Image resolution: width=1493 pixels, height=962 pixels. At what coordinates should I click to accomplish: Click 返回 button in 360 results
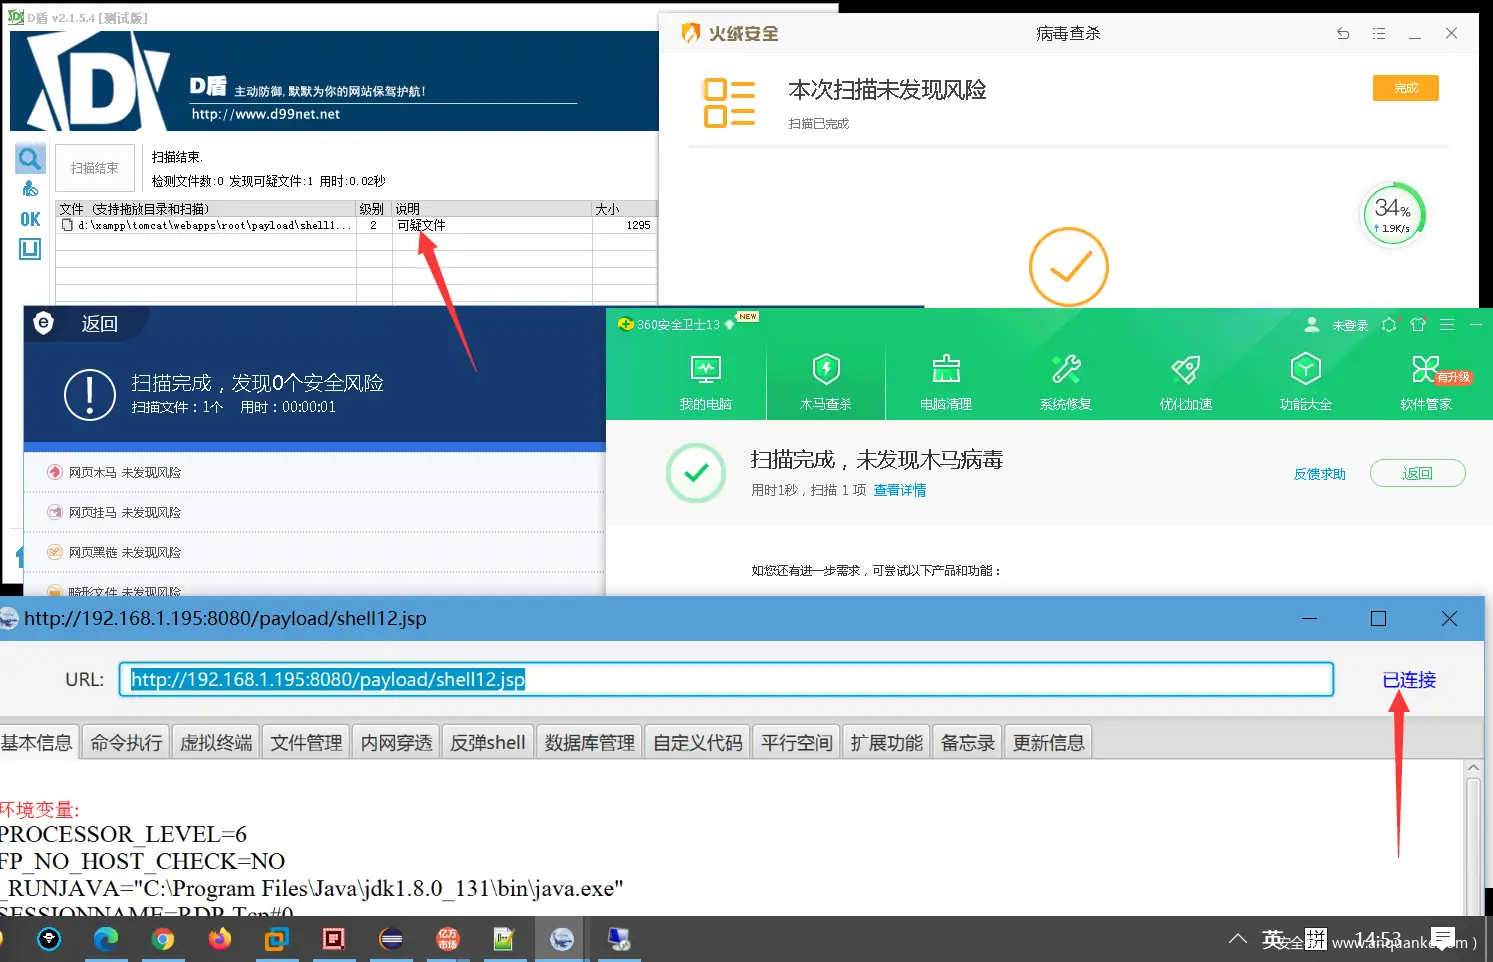coord(1417,474)
